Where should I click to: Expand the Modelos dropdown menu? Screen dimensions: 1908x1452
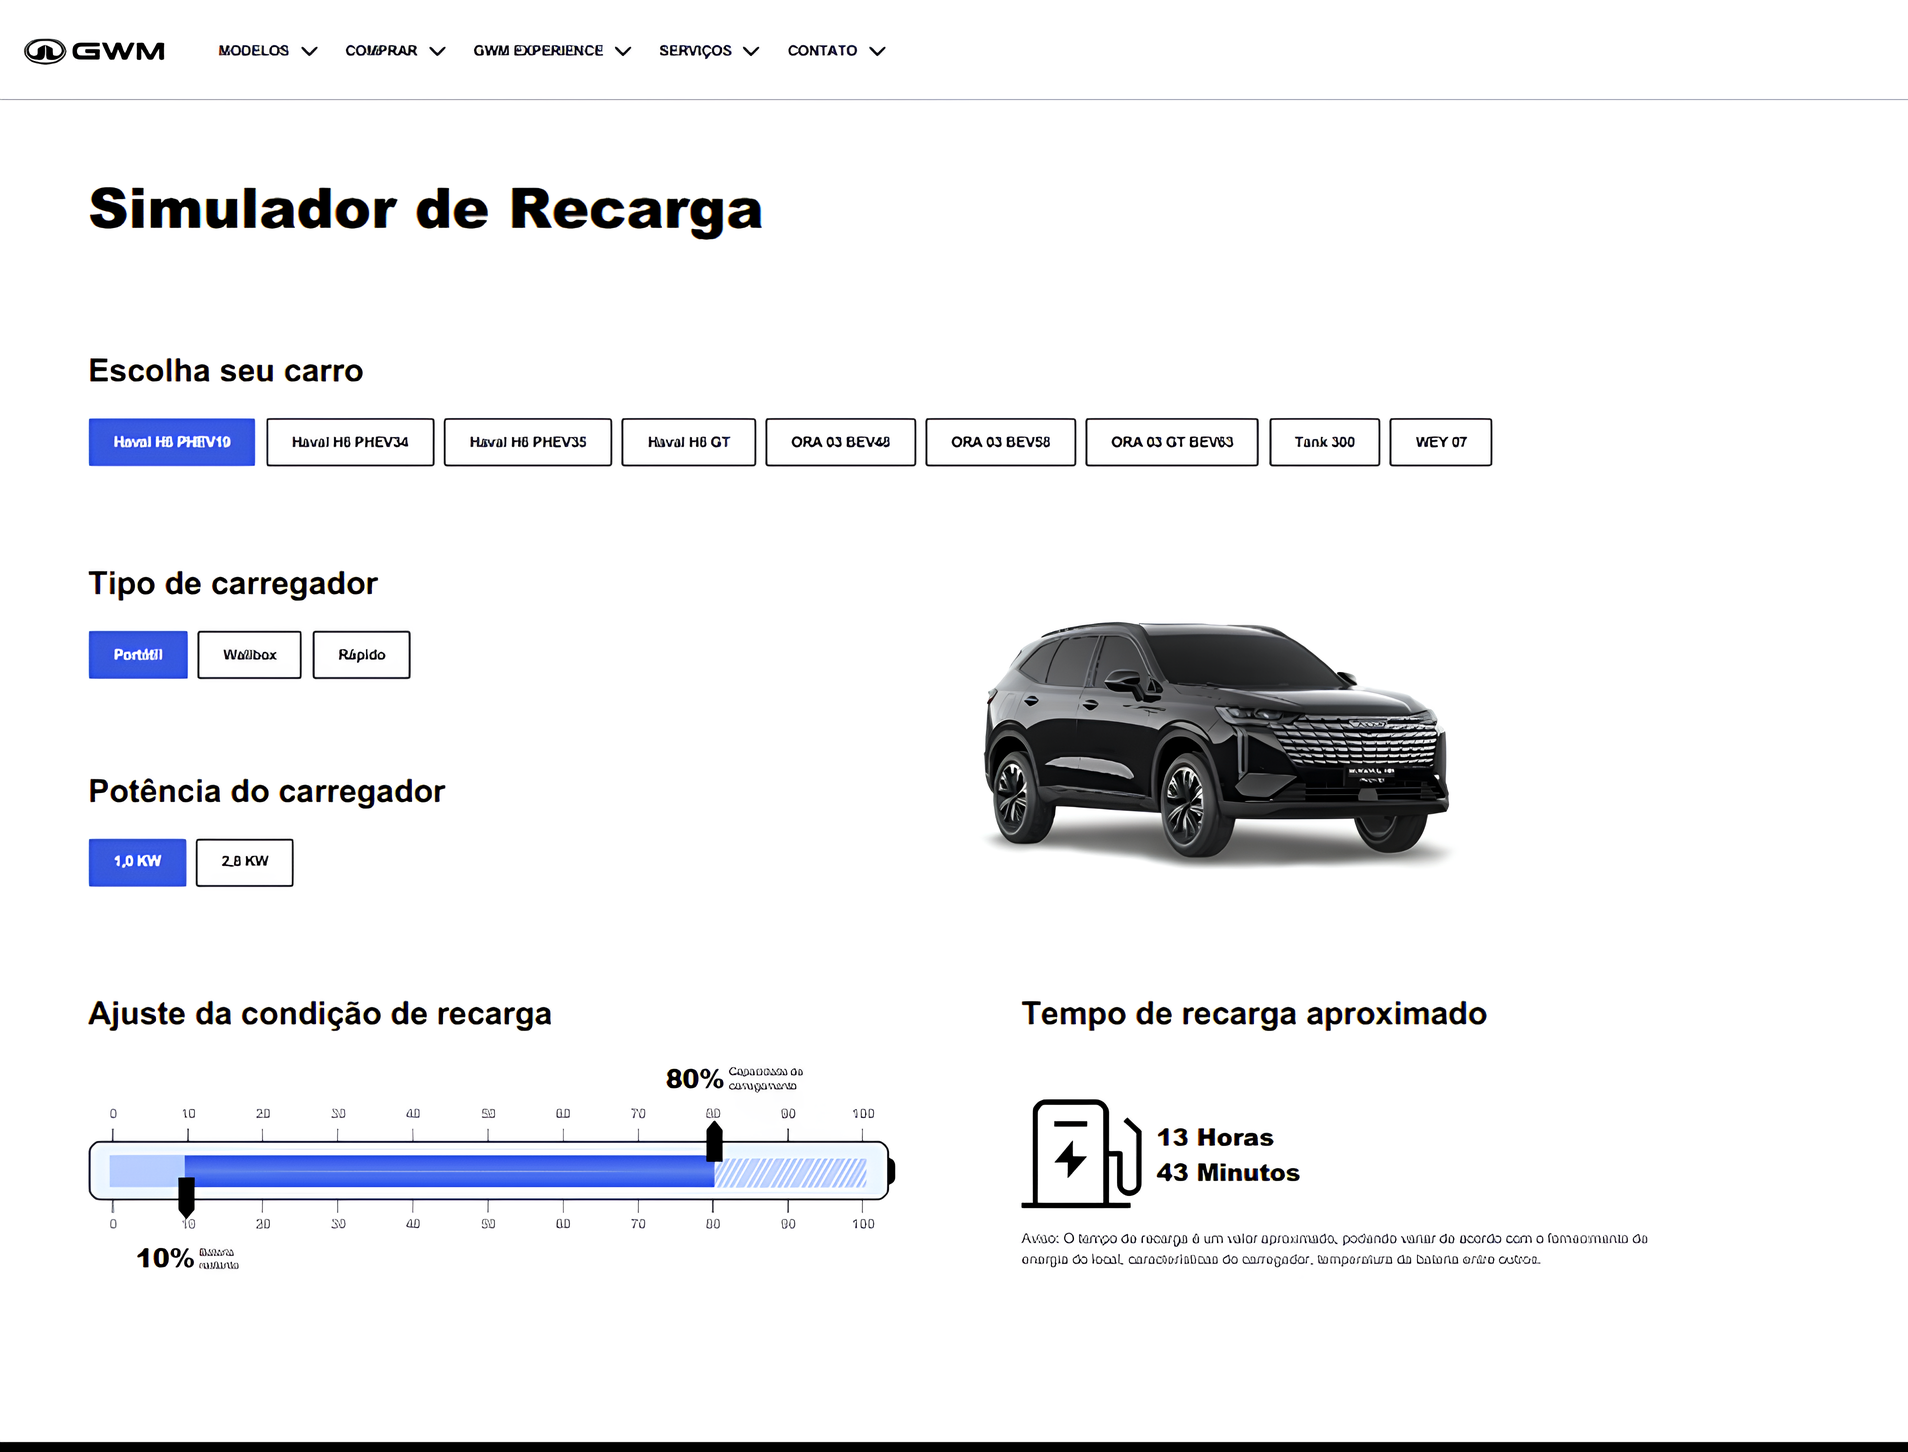tap(267, 51)
